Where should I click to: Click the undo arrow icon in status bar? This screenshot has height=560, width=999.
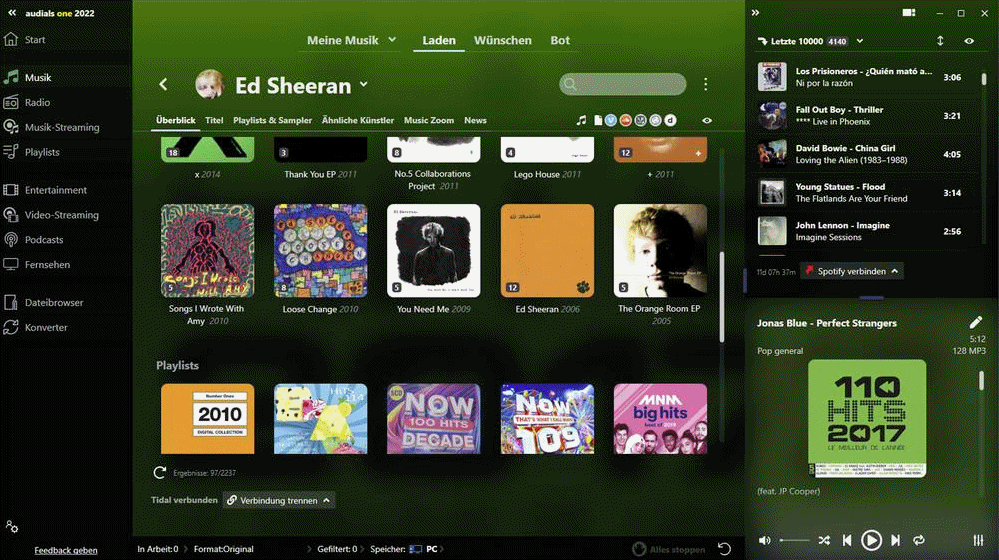coord(724,549)
